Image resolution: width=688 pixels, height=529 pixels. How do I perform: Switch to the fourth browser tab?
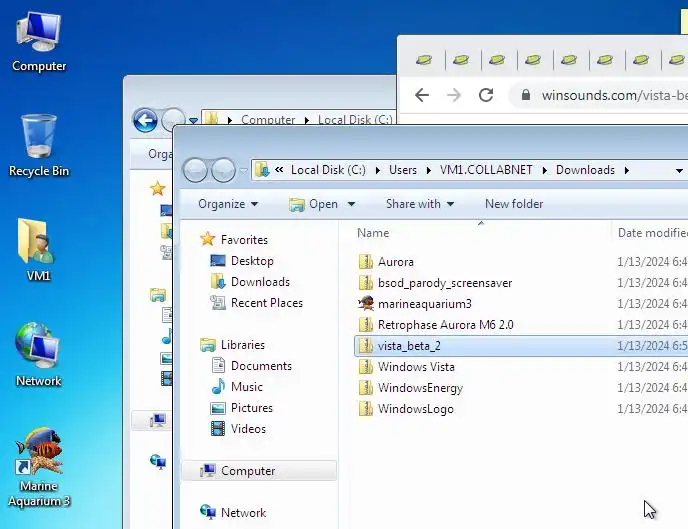pos(533,59)
